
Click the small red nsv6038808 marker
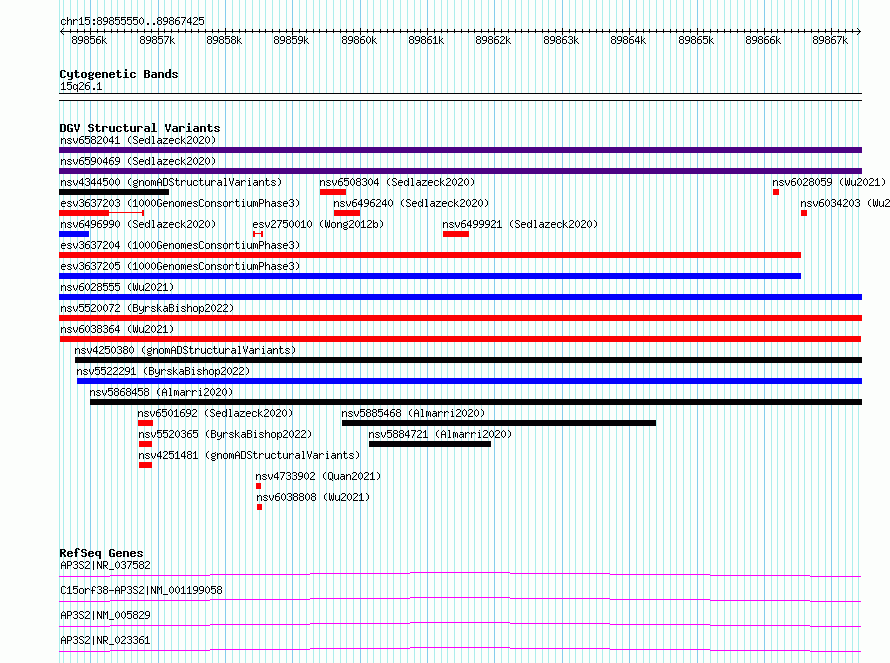pos(259,507)
